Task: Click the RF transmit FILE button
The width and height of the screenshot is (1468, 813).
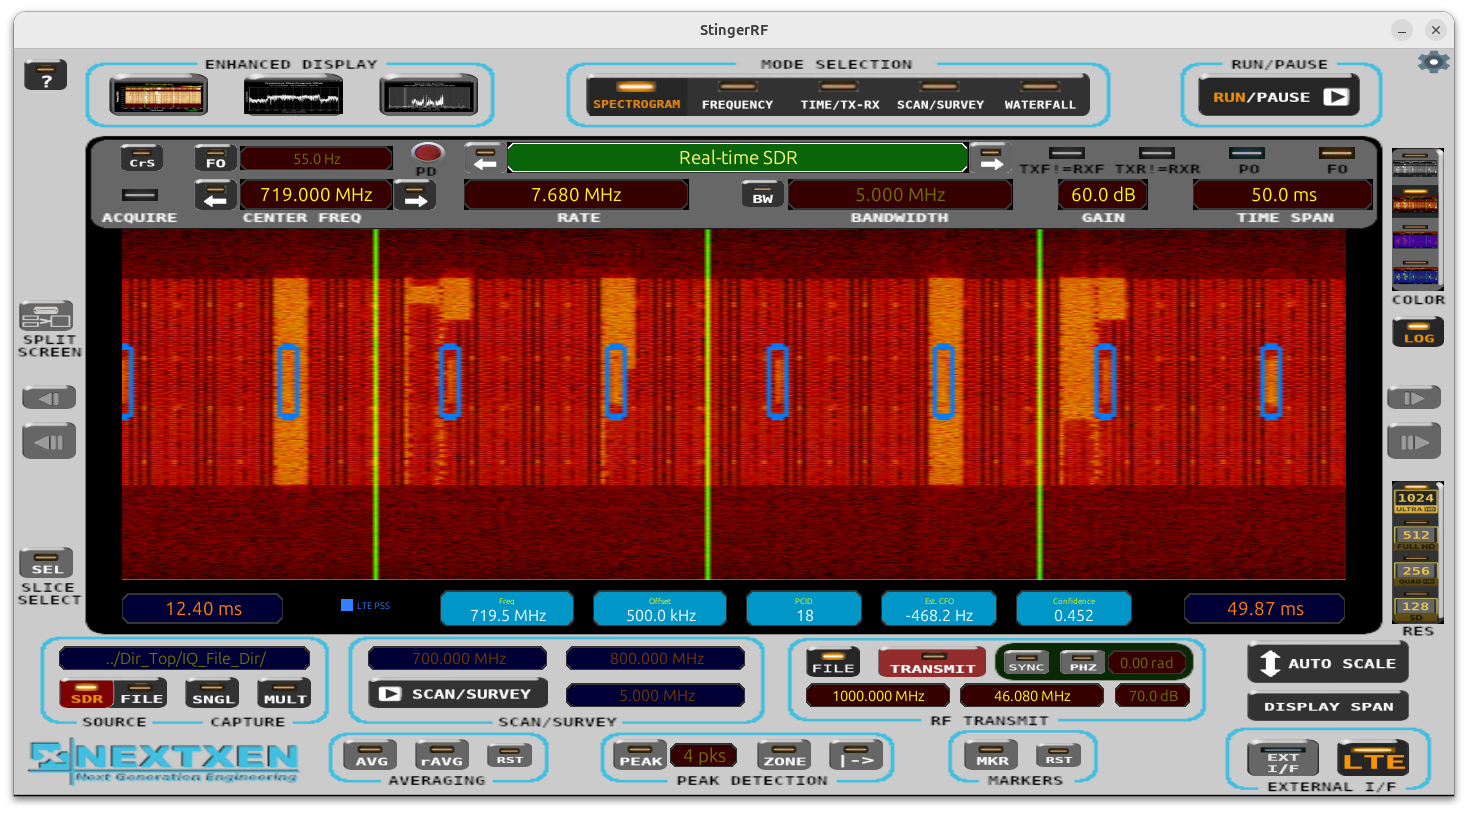Action: pos(833,662)
